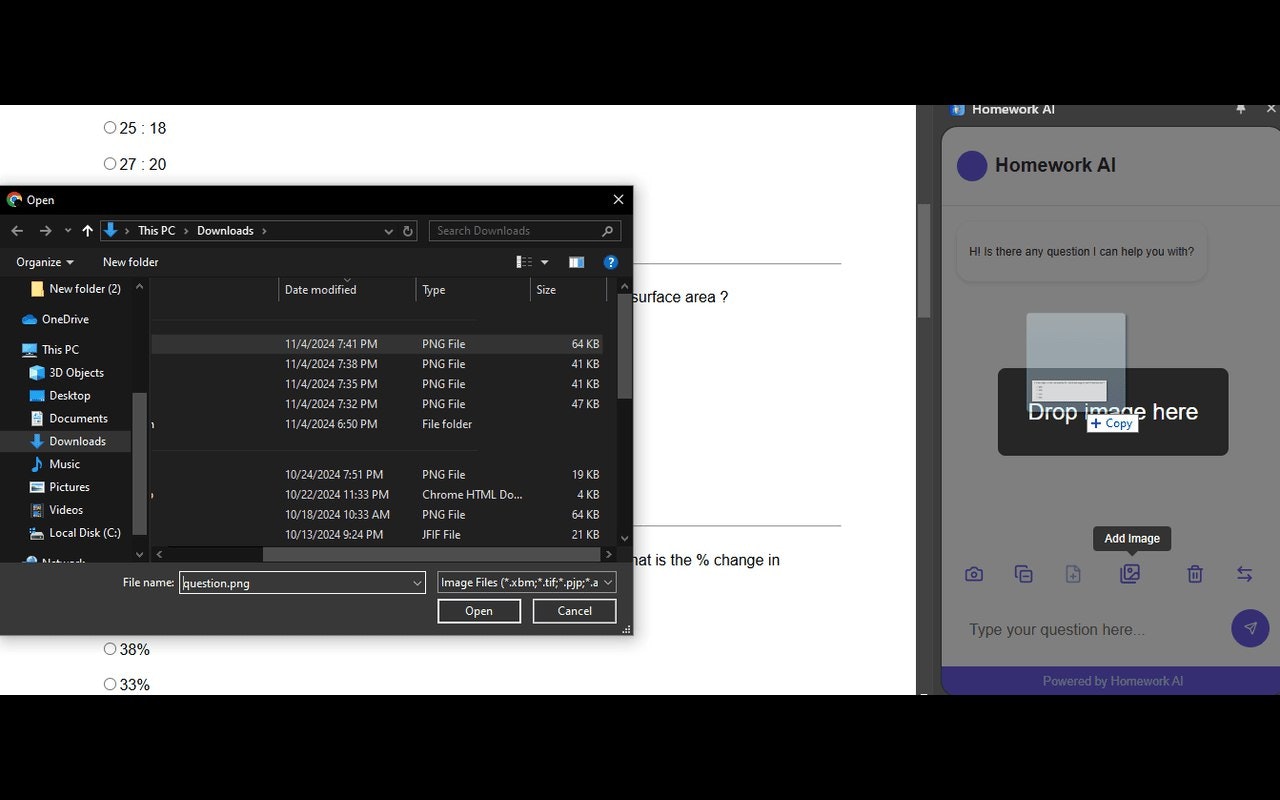Viewport: 1280px width, 800px height.
Task: Select Videos in the navigation pane
Action: tap(66, 510)
